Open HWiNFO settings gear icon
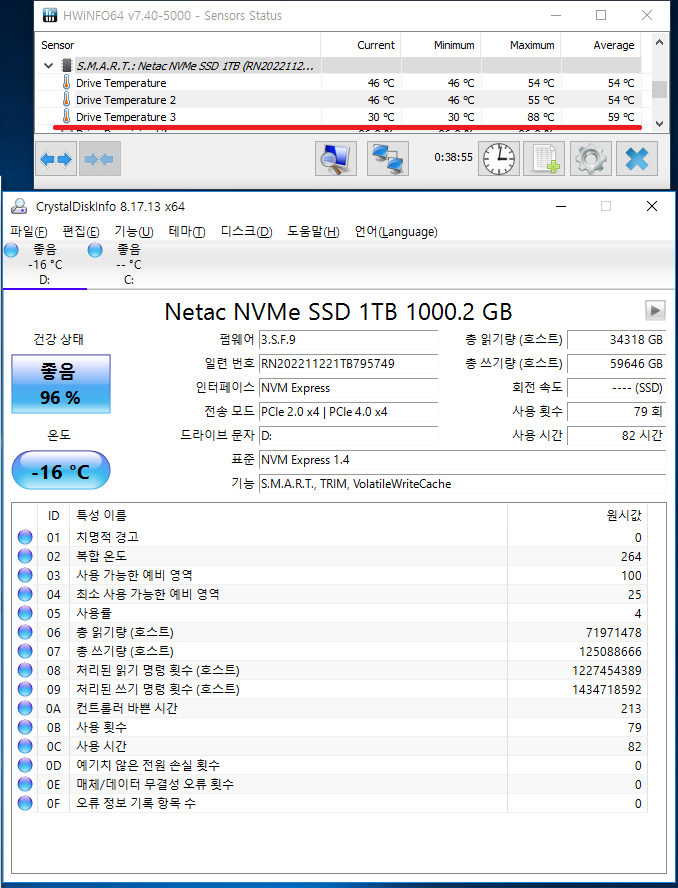This screenshot has width=678, height=888. [590, 159]
